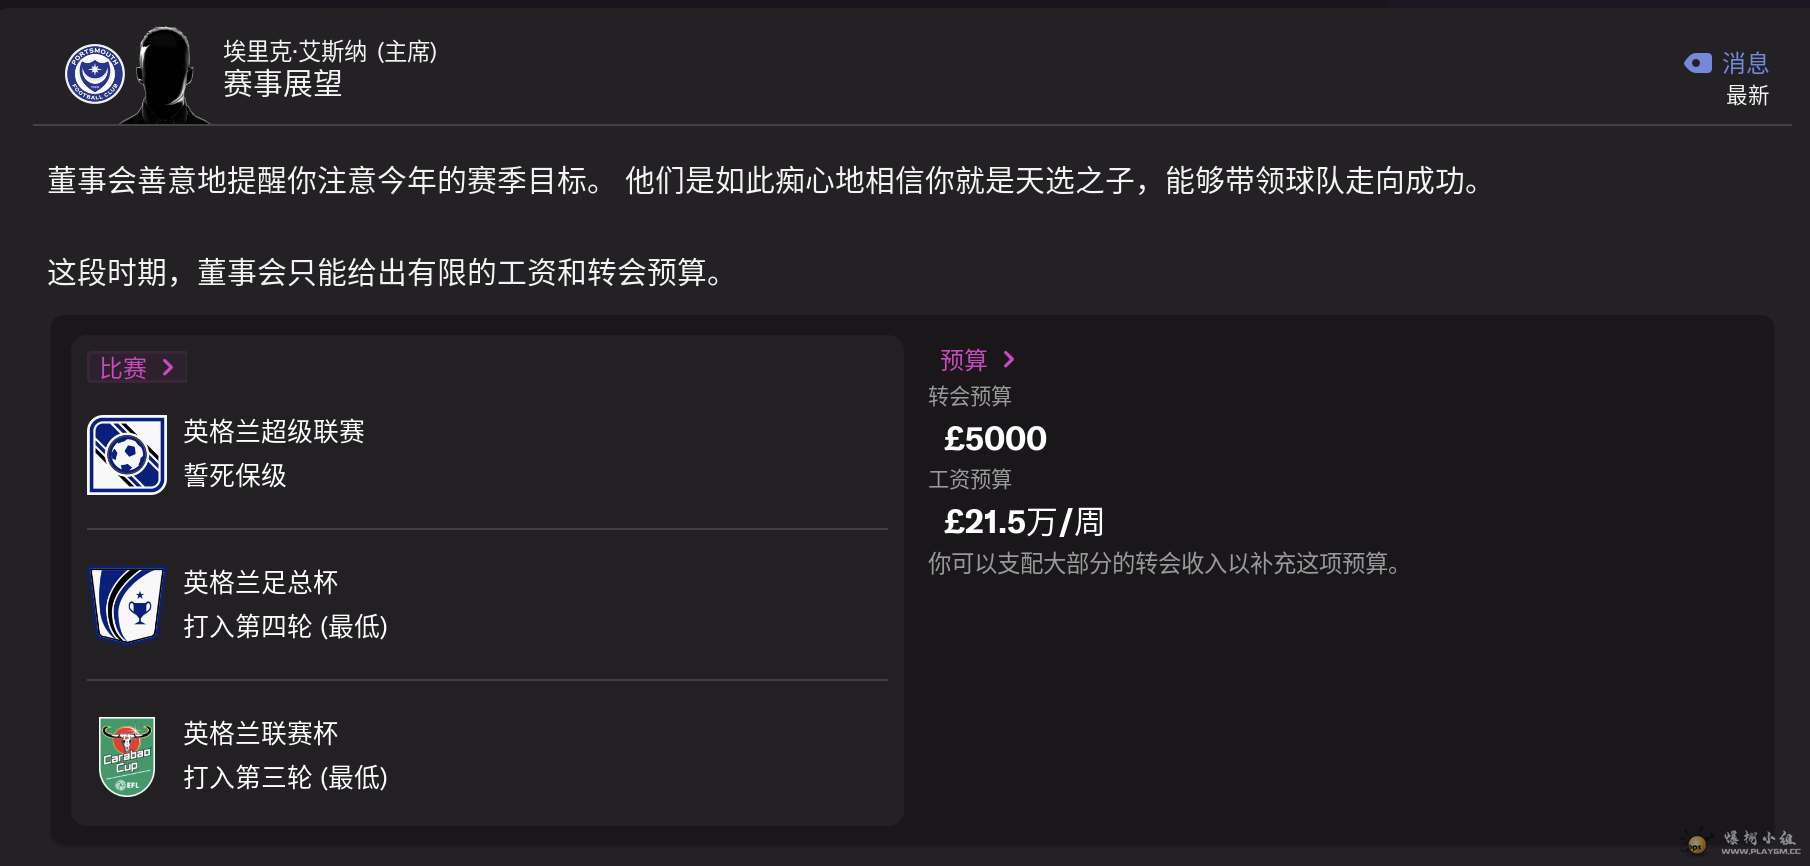Click the 赛事展望 heading
The height and width of the screenshot is (866, 1810).
coord(283,84)
